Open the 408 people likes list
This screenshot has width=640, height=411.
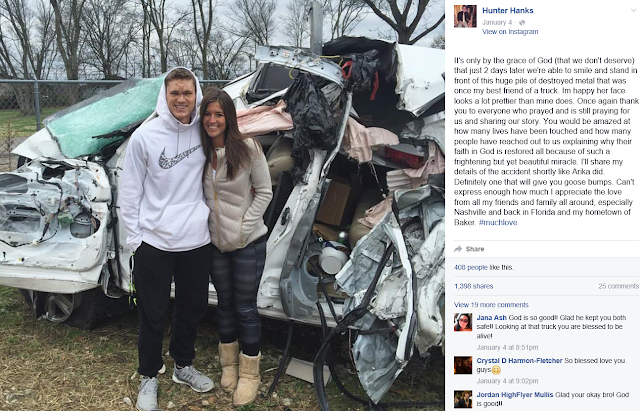471,267
